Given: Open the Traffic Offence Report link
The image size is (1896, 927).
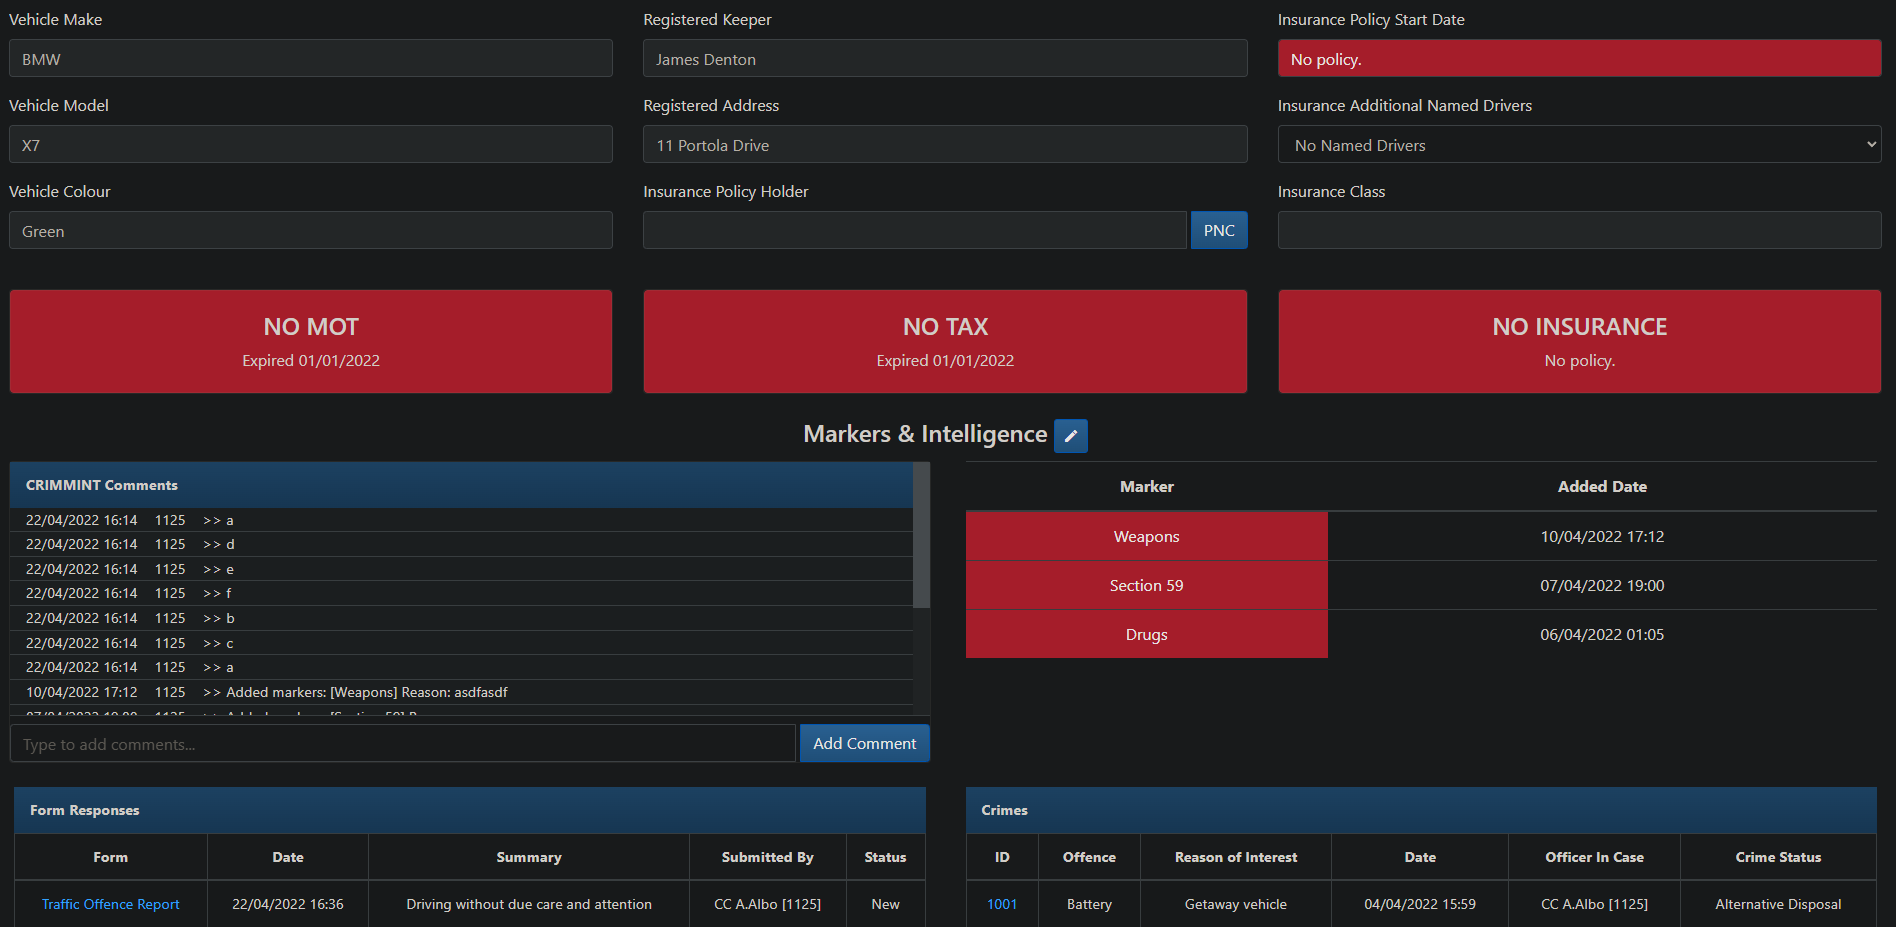Looking at the screenshot, I should coord(110,904).
